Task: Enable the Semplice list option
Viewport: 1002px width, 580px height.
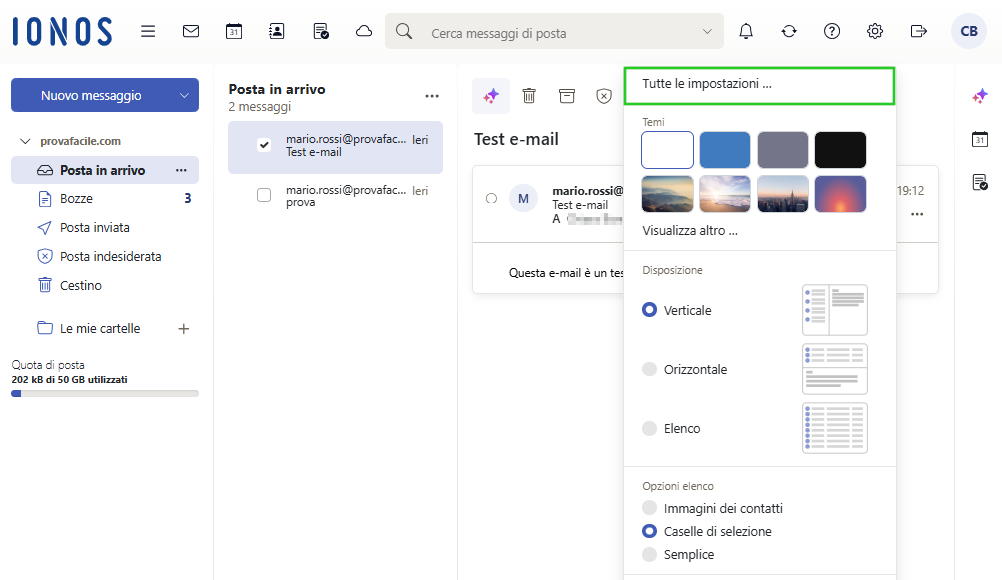Action: 649,553
